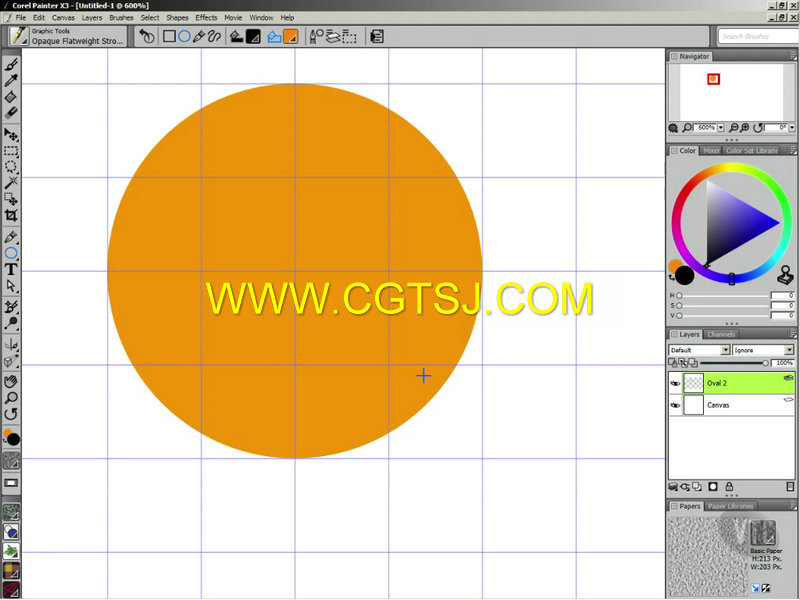Click the Reset Tool icon in property bar
Image resolution: width=800 pixels, height=600 pixels.
point(147,37)
